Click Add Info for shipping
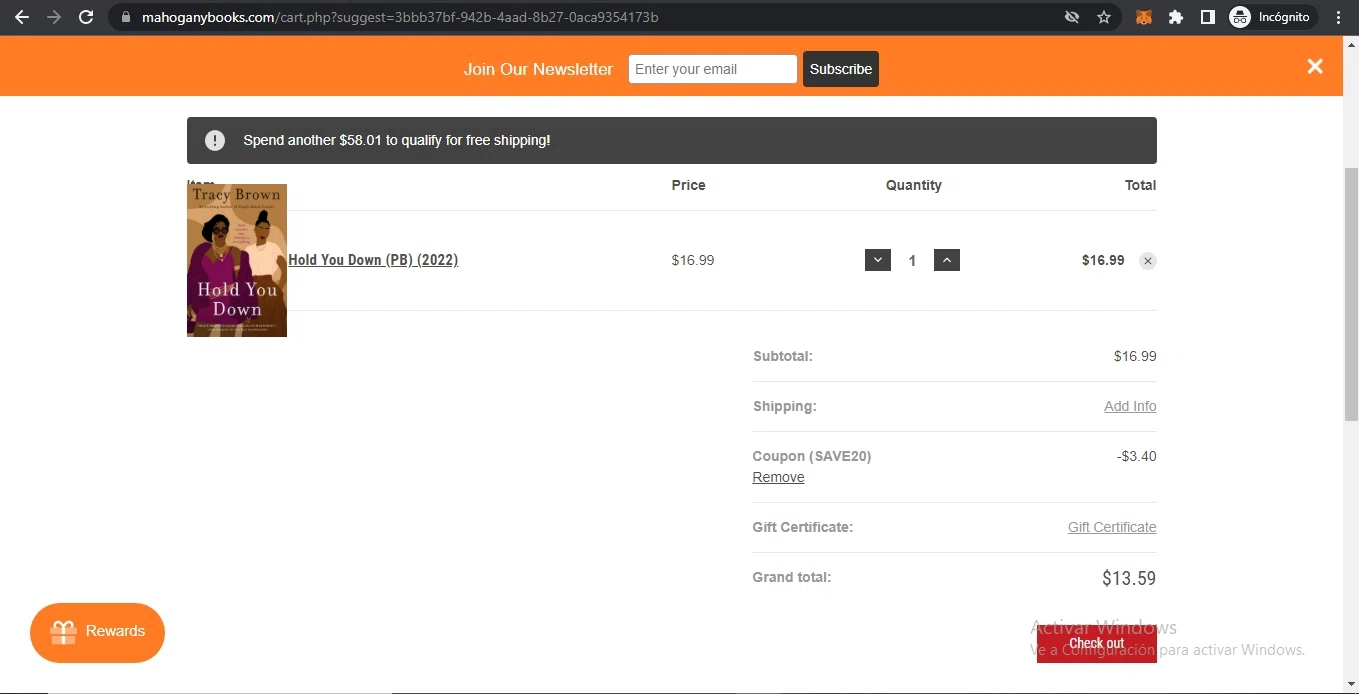 point(1130,406)
